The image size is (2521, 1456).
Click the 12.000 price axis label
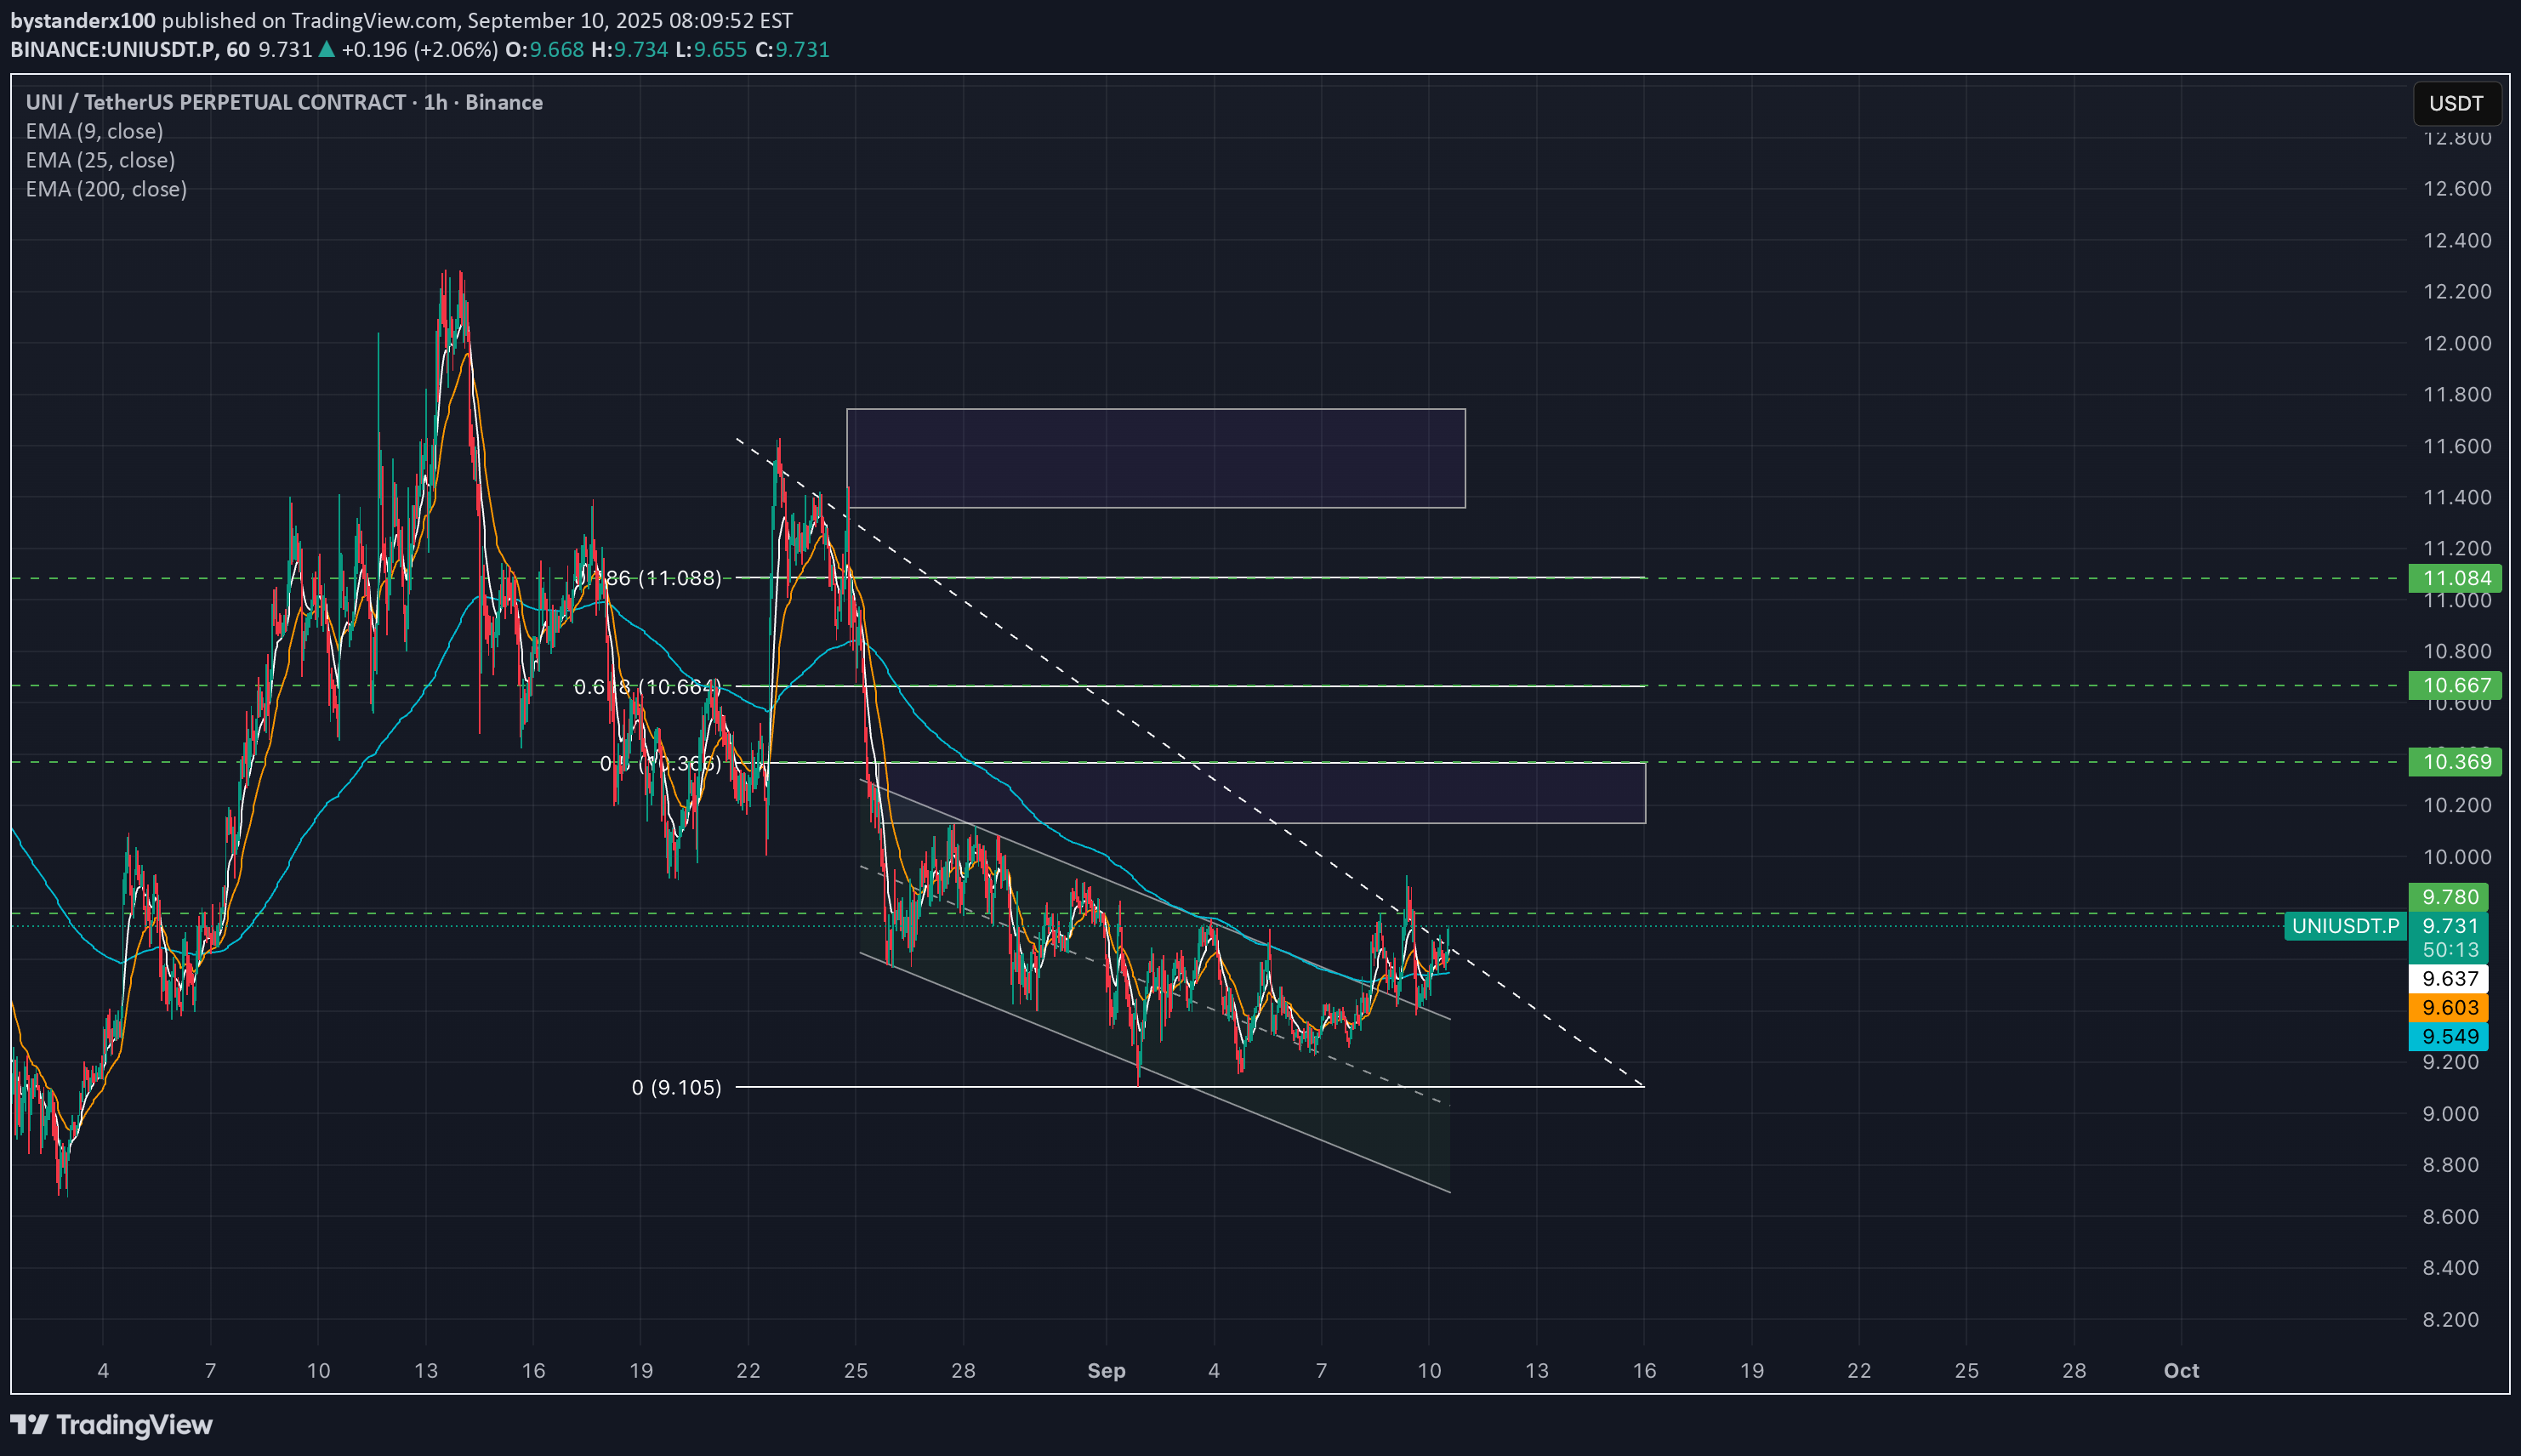pos(2457,343)
